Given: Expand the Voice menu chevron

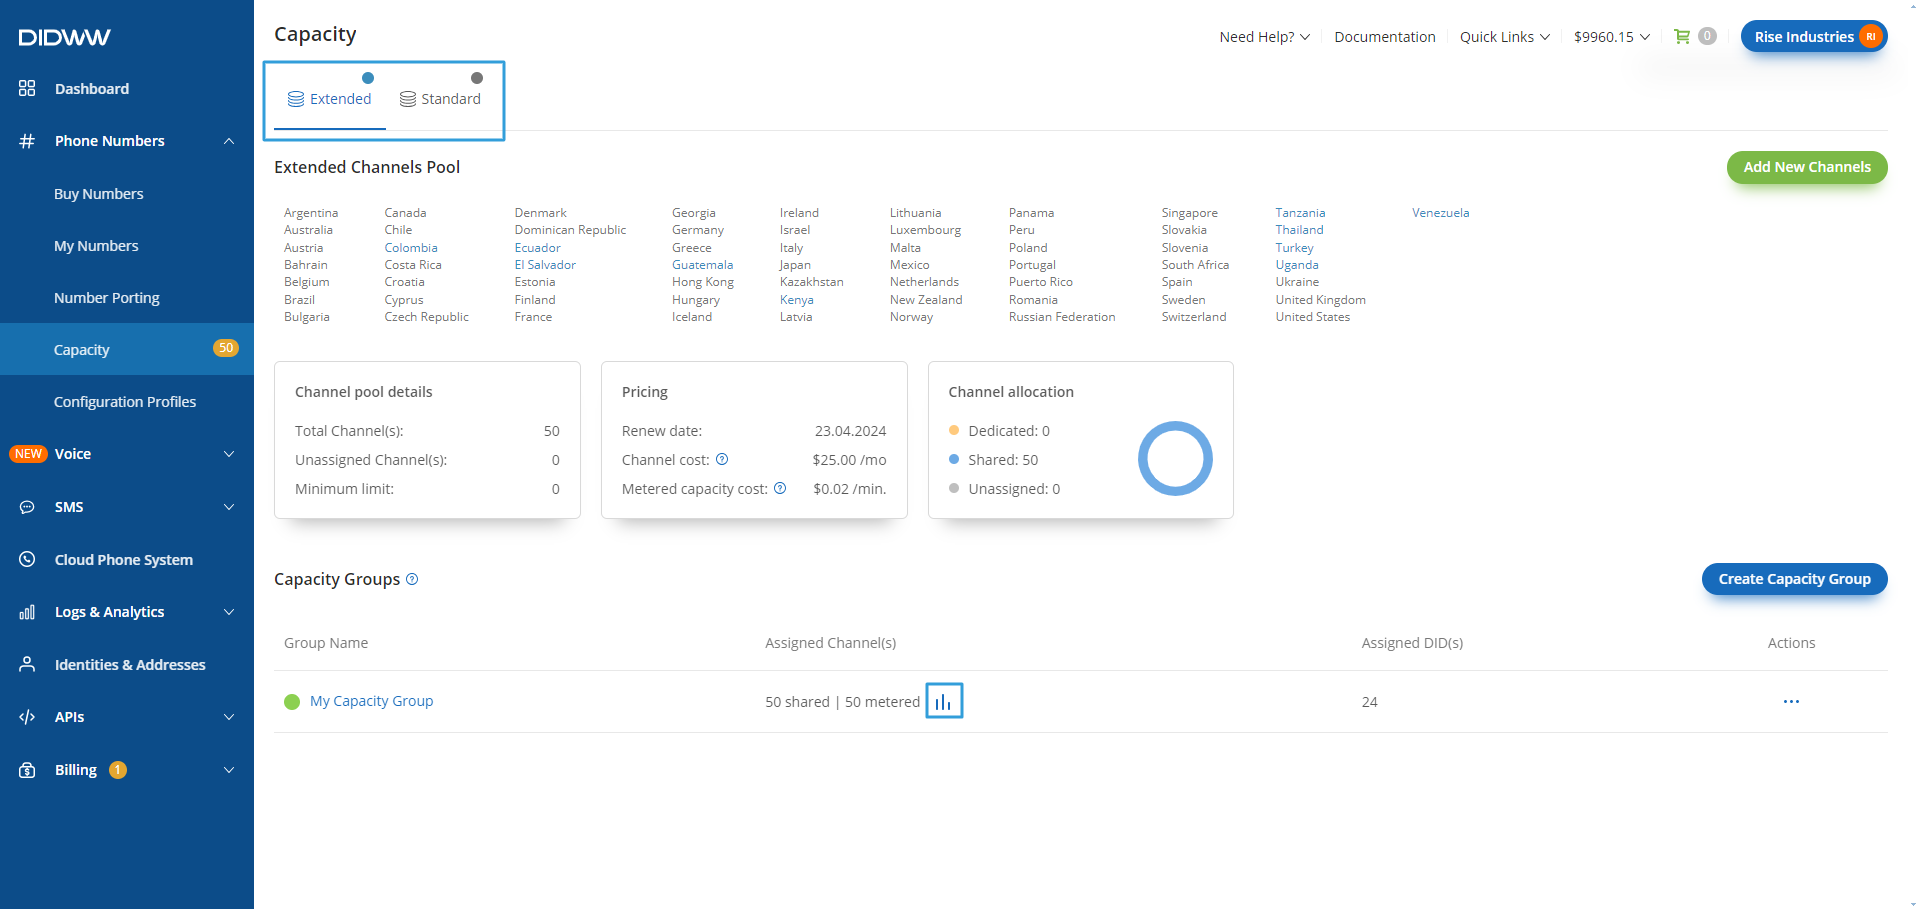Looking at the screenshot, I should 229,454.
